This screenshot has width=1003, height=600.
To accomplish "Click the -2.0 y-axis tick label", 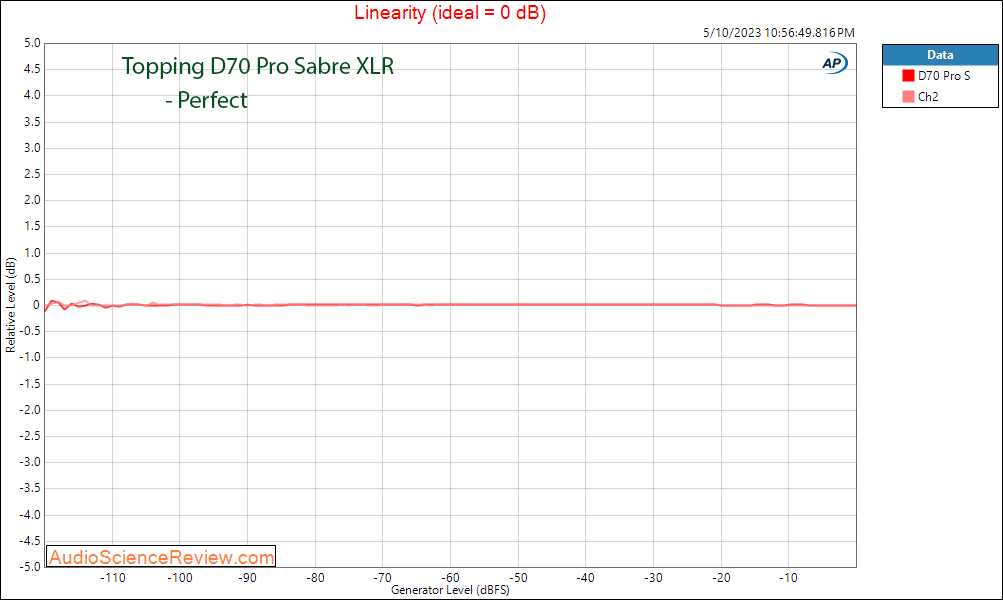I will (x=29, y=411).
